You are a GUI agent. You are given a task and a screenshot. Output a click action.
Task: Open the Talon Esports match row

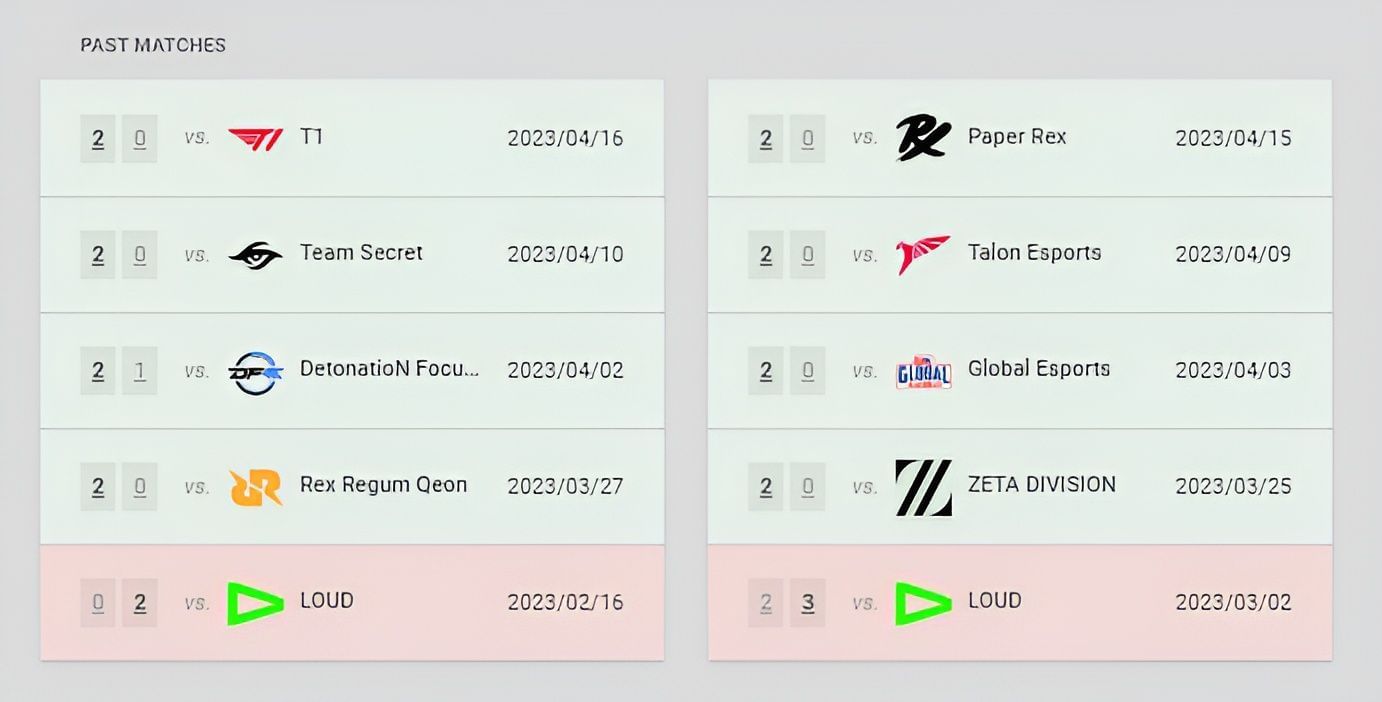1018,253
